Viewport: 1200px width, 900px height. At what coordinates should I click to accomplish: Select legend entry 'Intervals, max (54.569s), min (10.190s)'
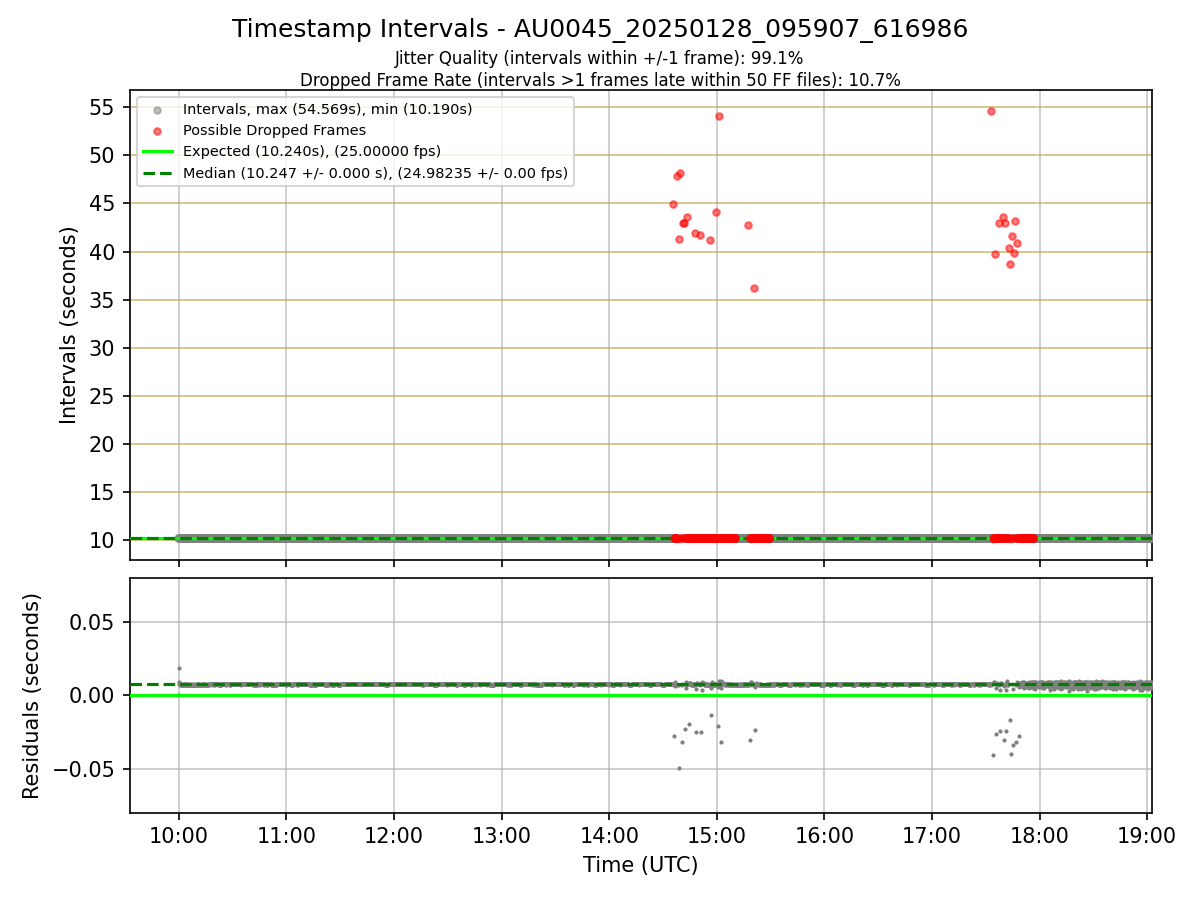[x=327, y=109]
